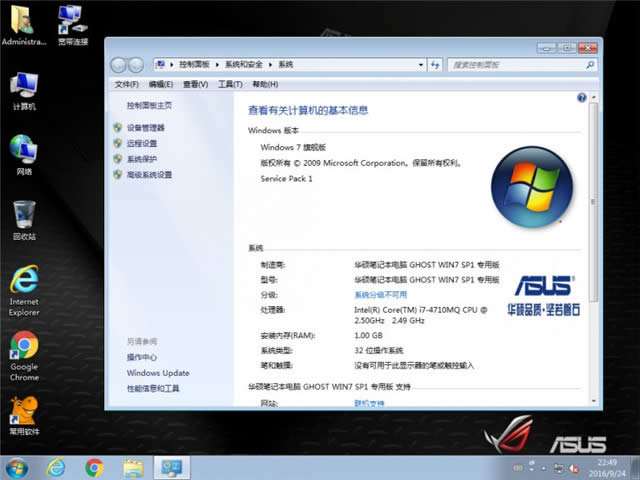Open File Explorer from the taskbar
640x480 pixels.
coord(133,467)
